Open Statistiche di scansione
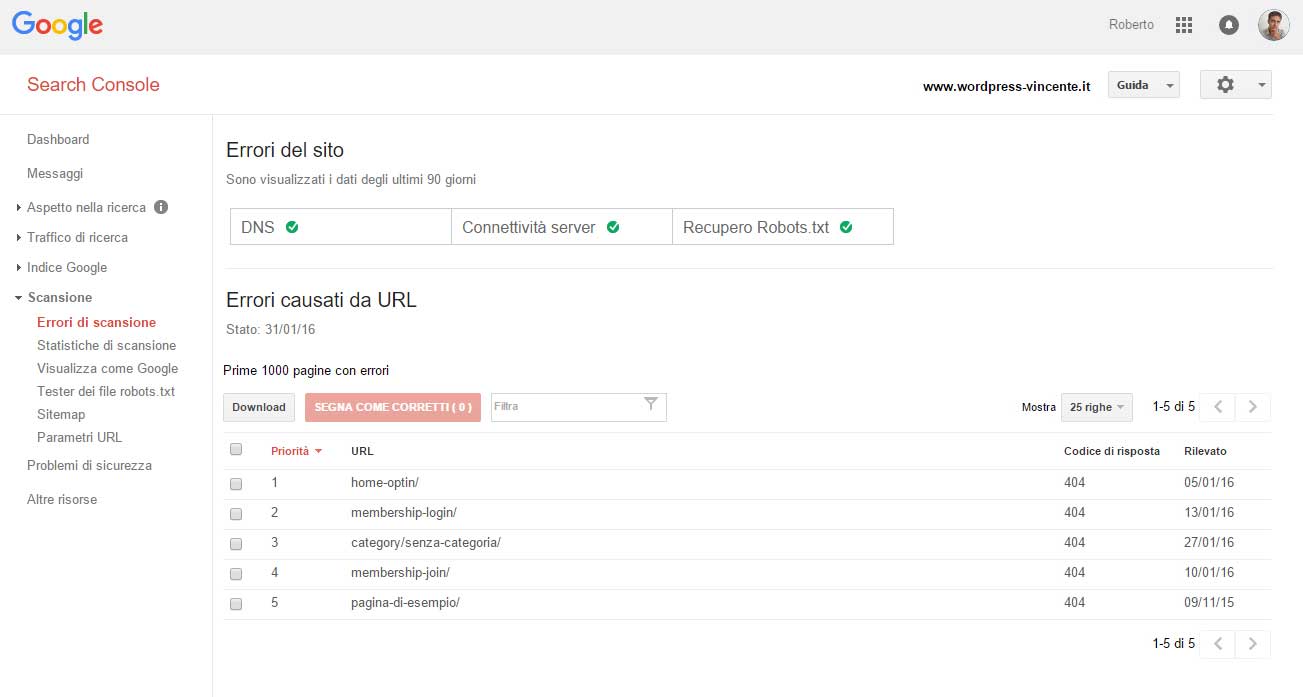This screenshot has width=1303, height=697. [x=106, y=346]
